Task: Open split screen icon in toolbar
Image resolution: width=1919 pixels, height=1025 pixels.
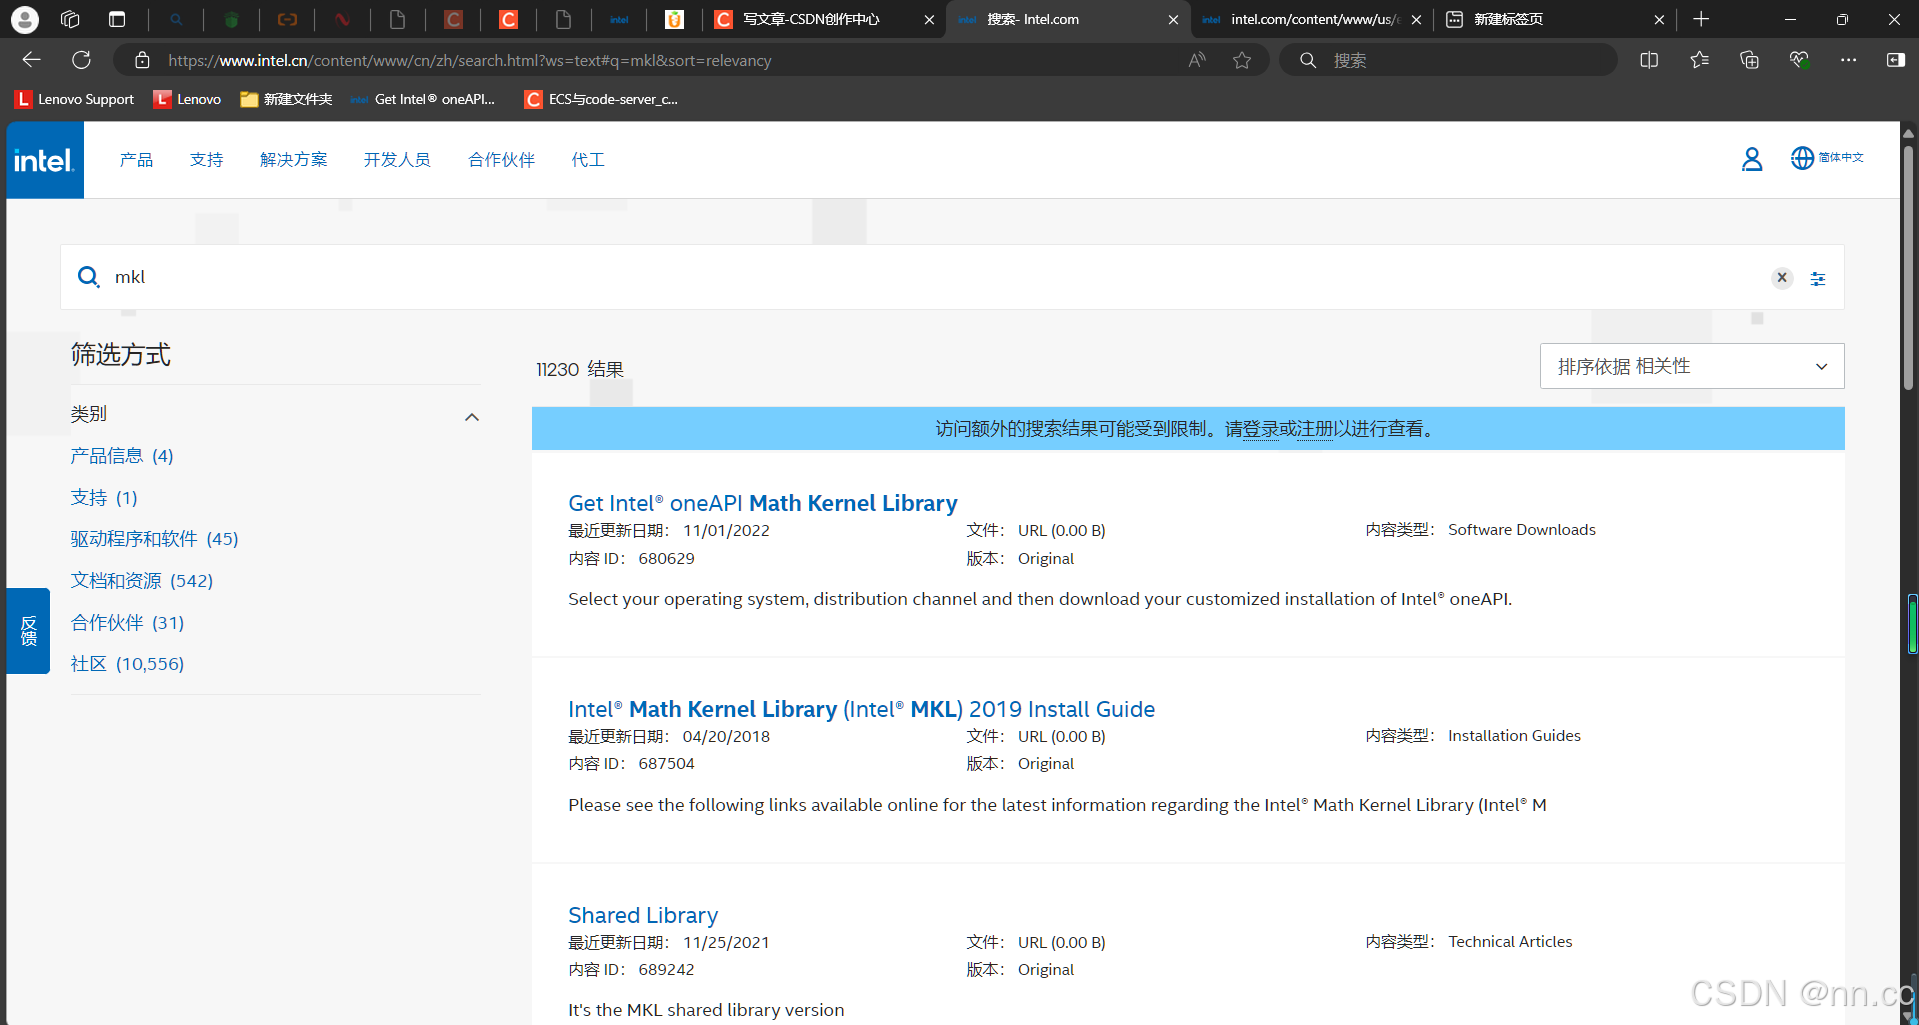Action: [x=1649, y=60]
